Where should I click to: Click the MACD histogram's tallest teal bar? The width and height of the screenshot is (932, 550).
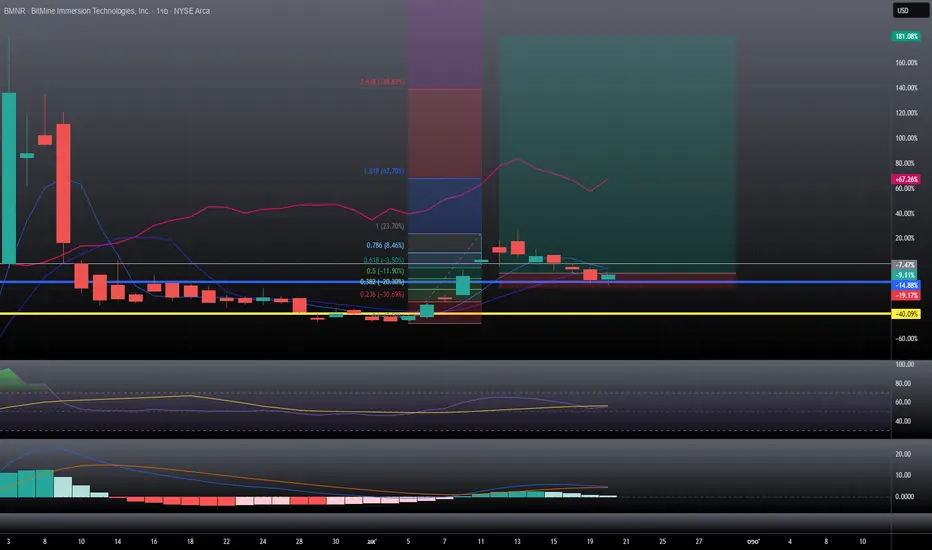45,483
